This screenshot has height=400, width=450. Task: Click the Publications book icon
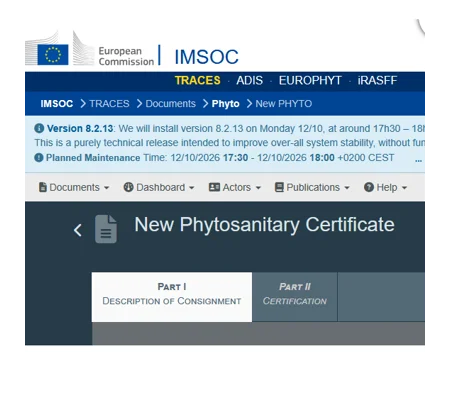(279, 187)
